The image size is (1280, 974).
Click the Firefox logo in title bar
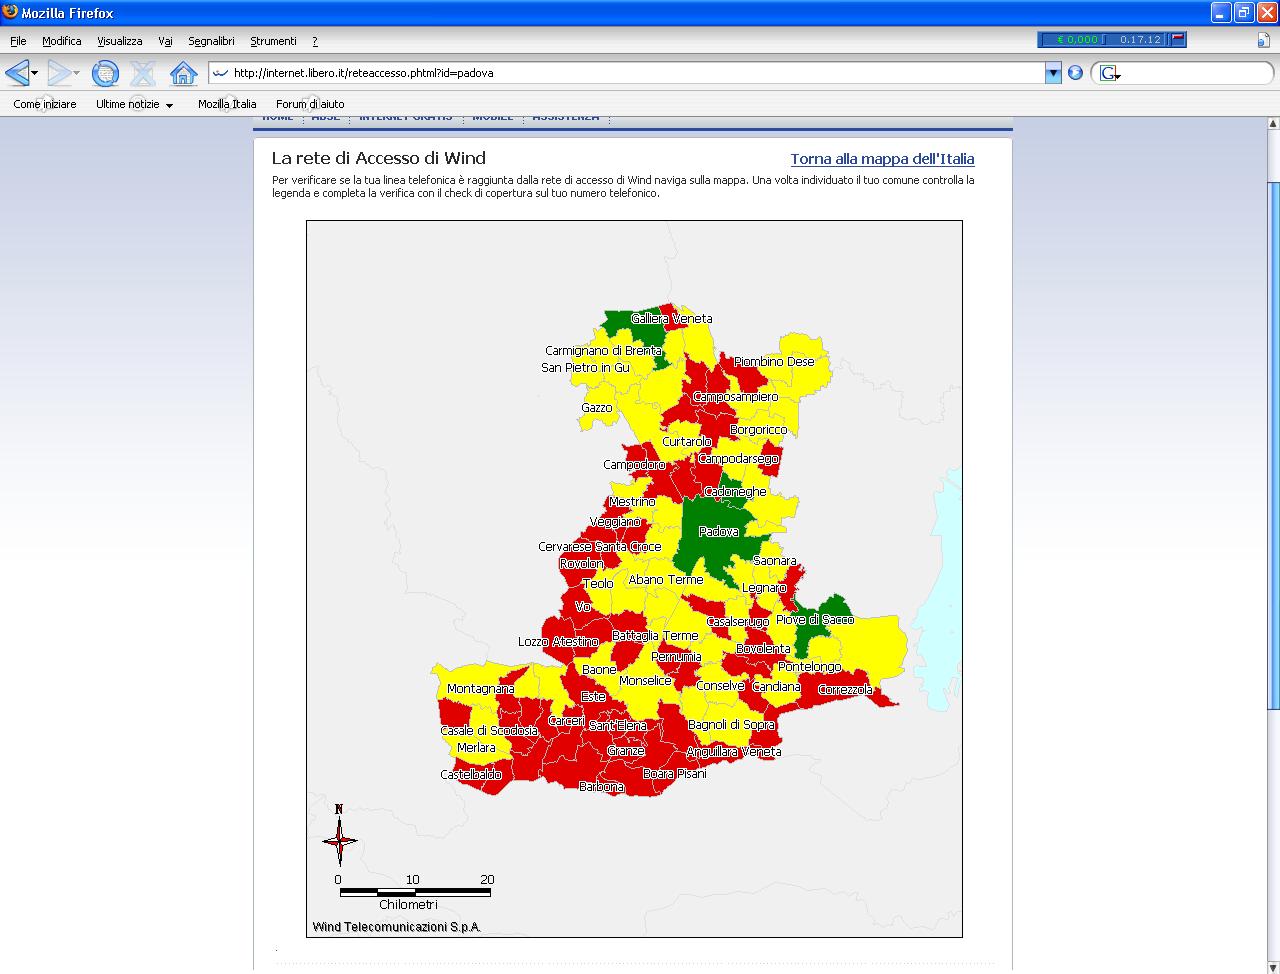pos(10,12)
